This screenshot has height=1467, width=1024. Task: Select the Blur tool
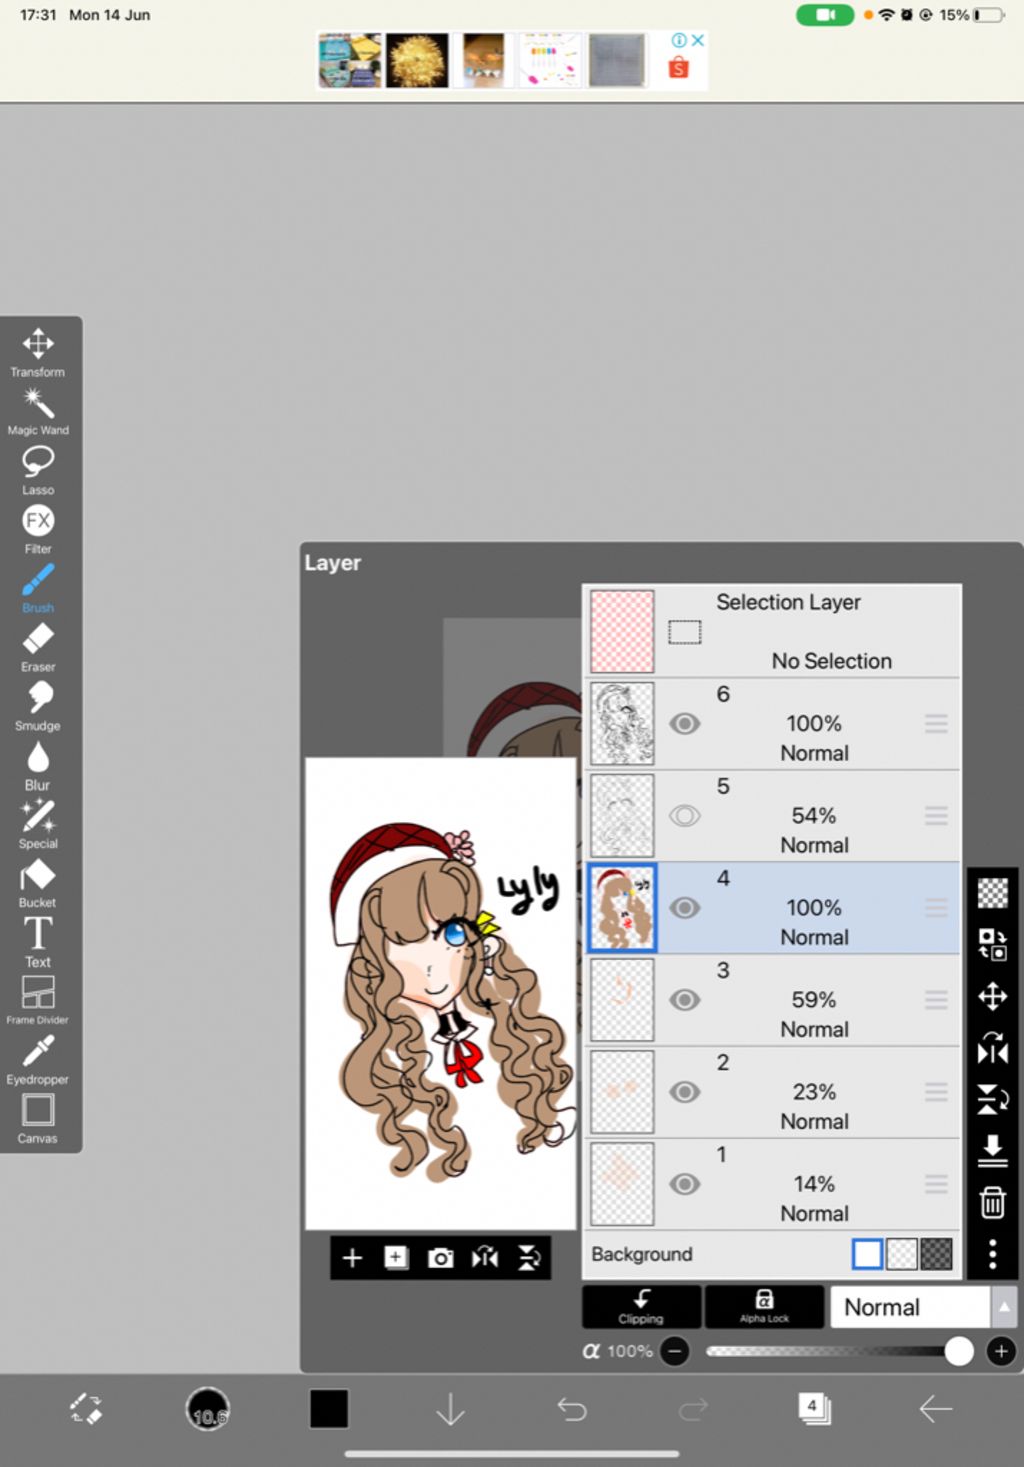(x=38, y=765)
